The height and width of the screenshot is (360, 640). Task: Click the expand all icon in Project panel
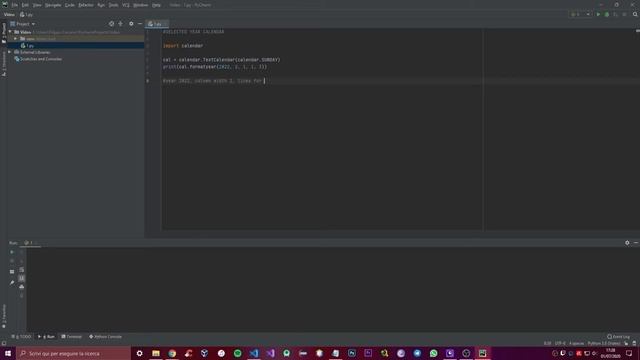click(120, 24)
